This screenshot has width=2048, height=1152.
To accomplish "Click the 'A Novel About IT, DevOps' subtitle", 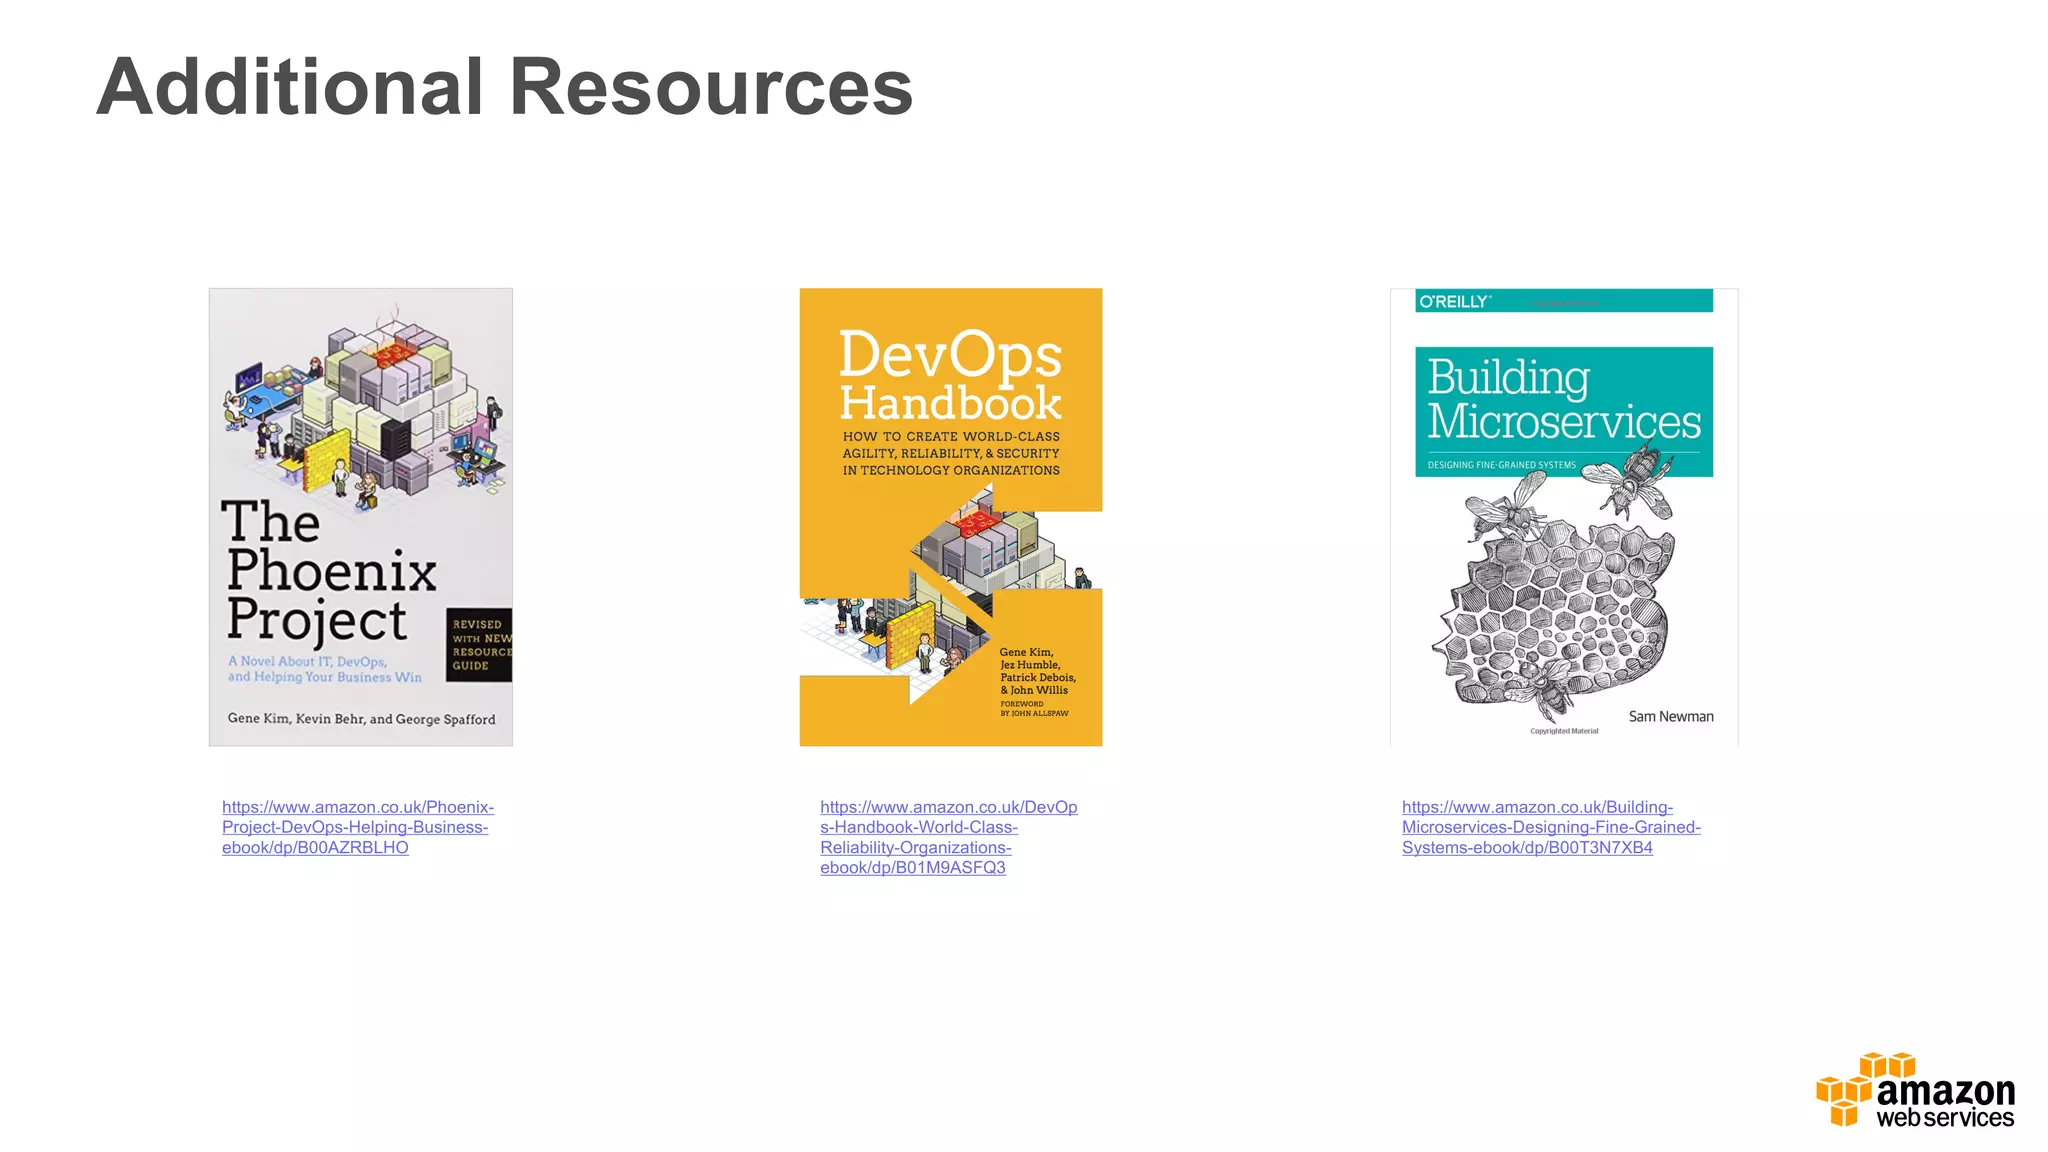I will [x=325, y=669].
